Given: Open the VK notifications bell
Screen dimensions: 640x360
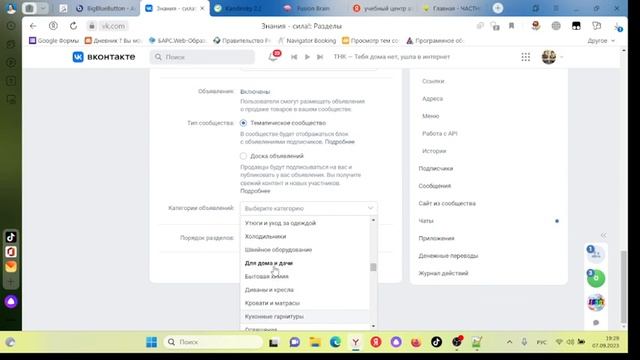Looking at the screenshot, I should [273, 57].
